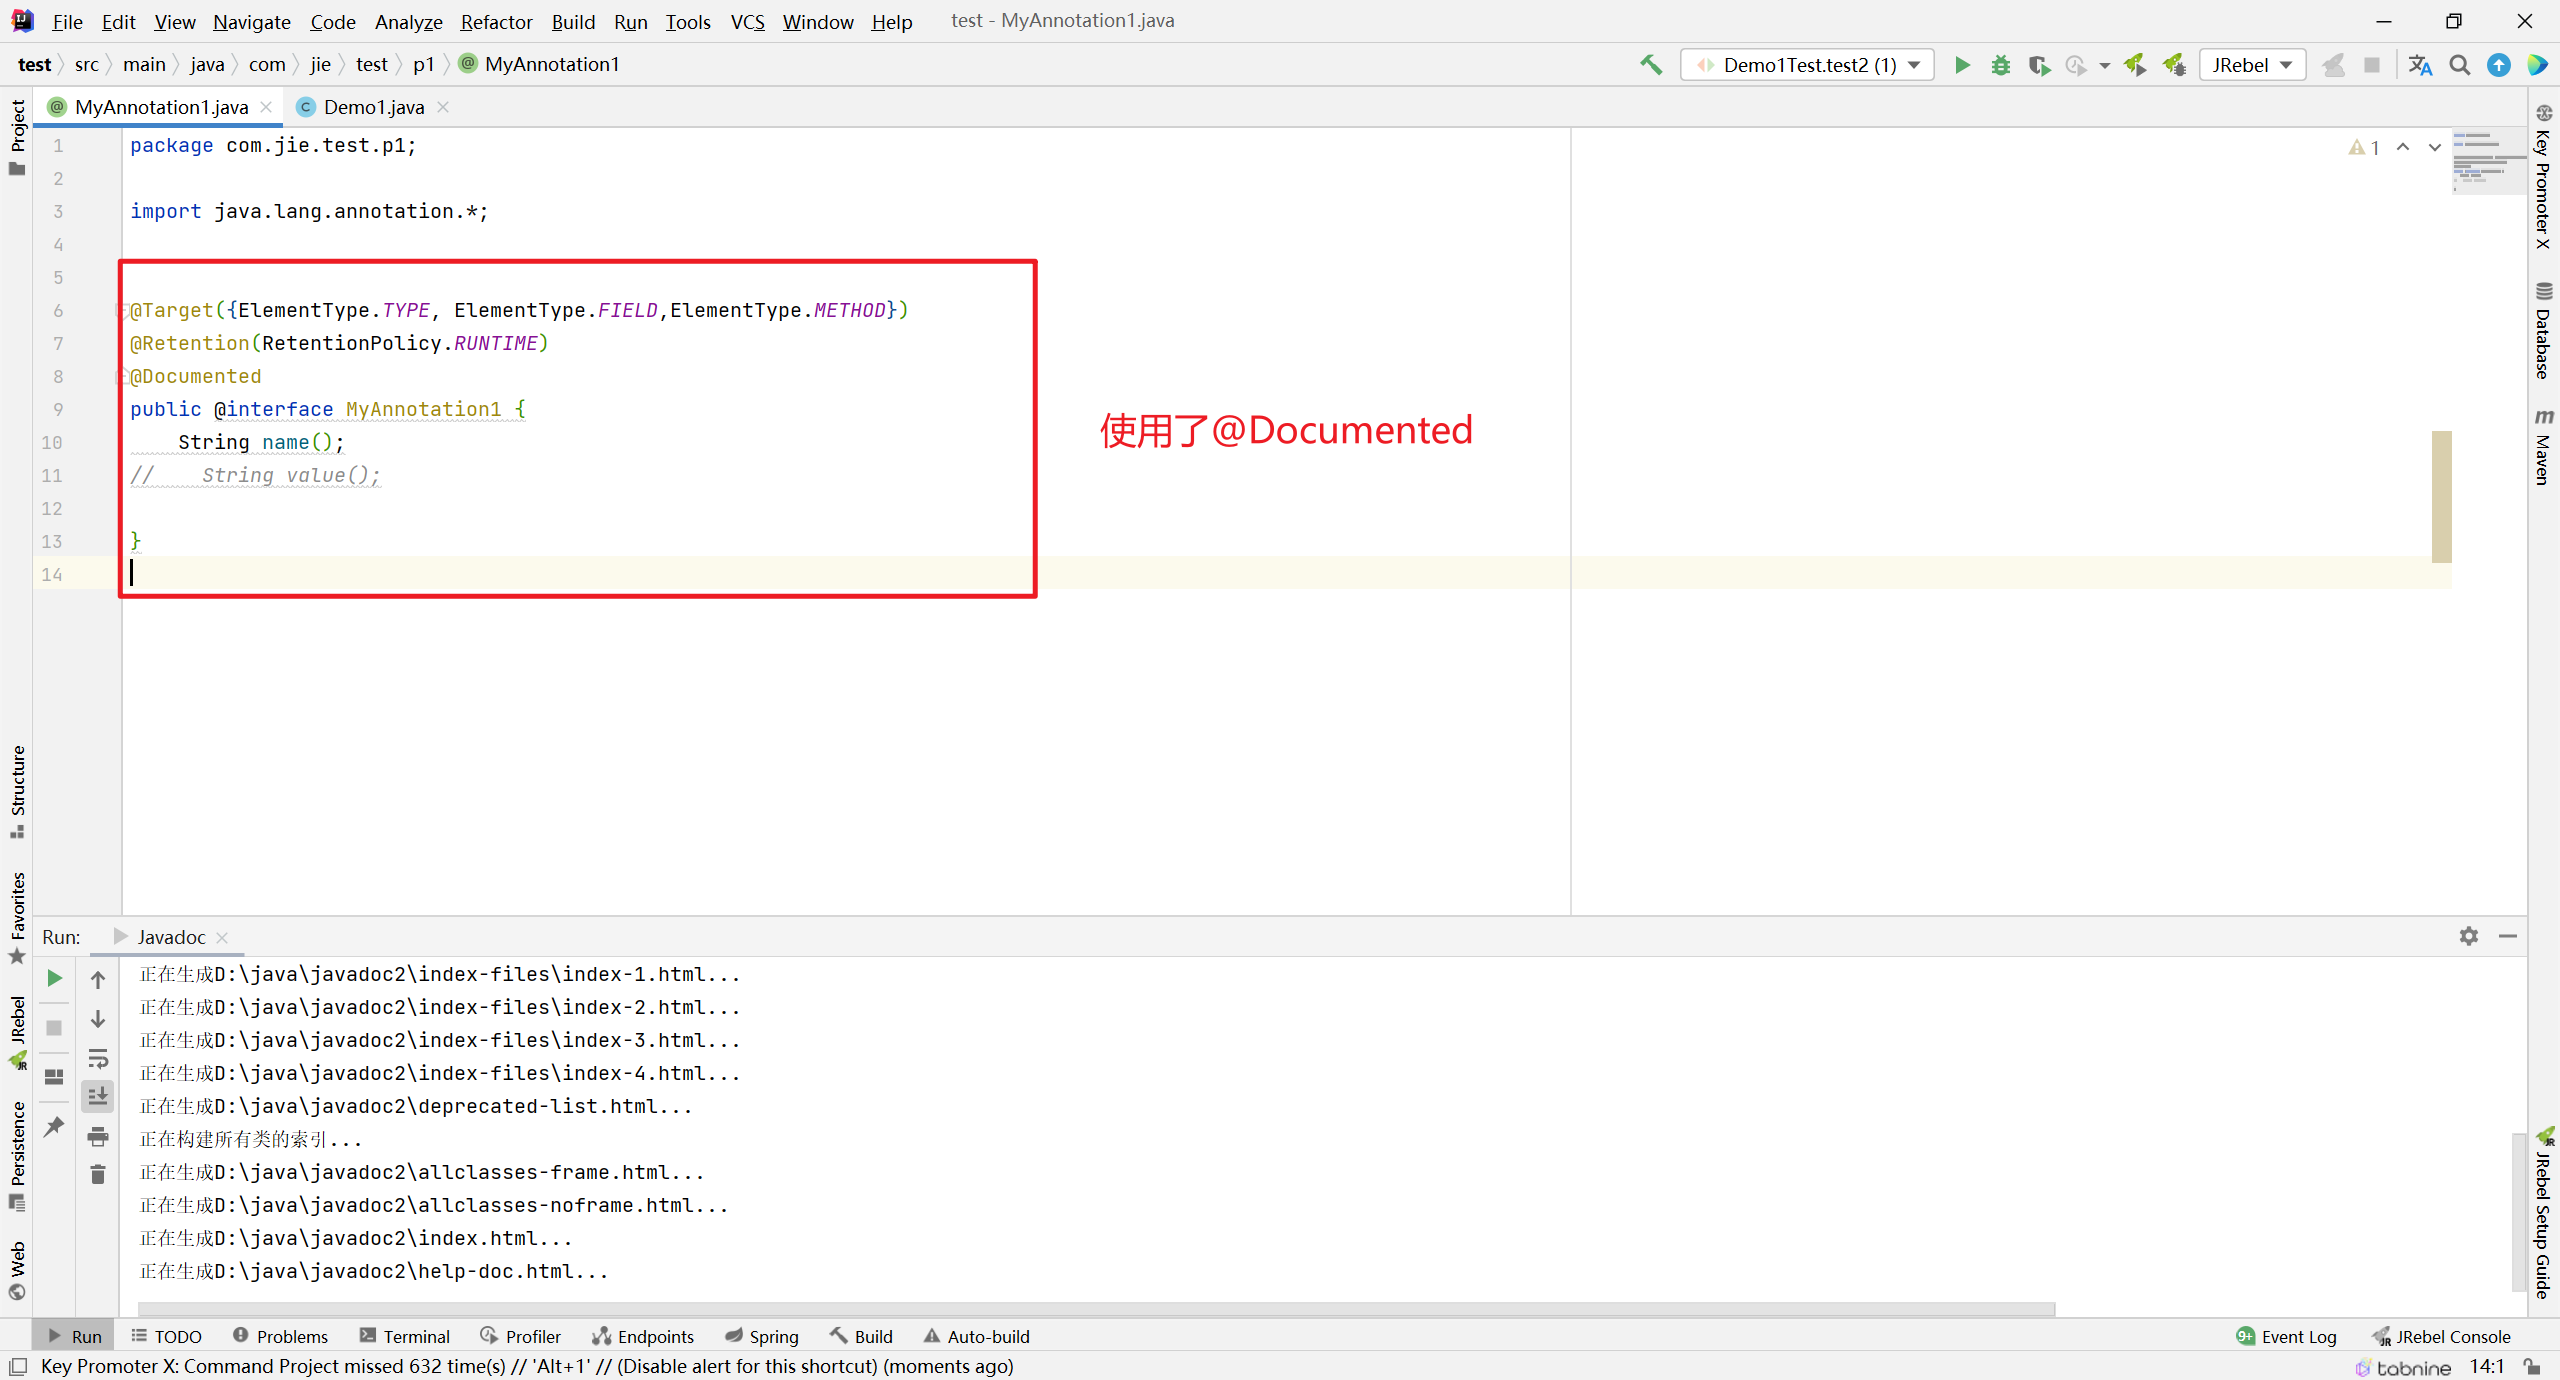
Task: Open the JRebel dropdown
Action: pos(2252,65)
